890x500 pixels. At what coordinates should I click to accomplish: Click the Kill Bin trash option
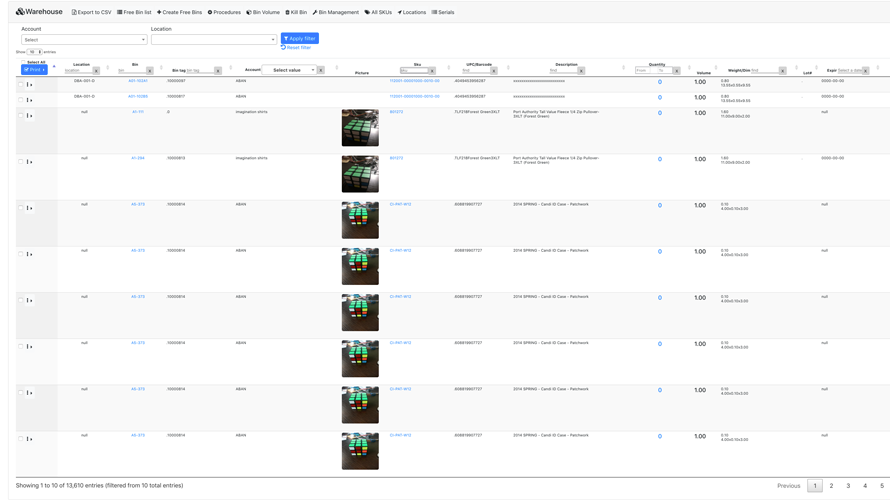(x=296, y=12)
